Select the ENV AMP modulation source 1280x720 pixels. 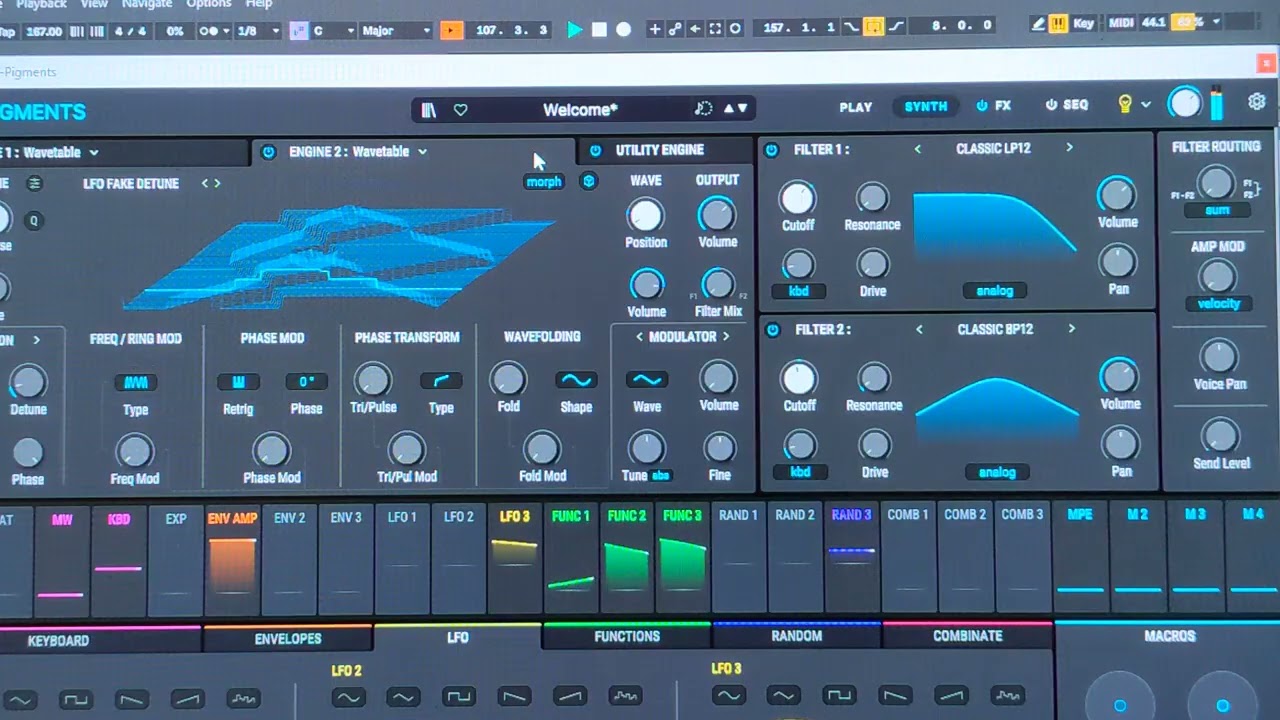(232, 559)
